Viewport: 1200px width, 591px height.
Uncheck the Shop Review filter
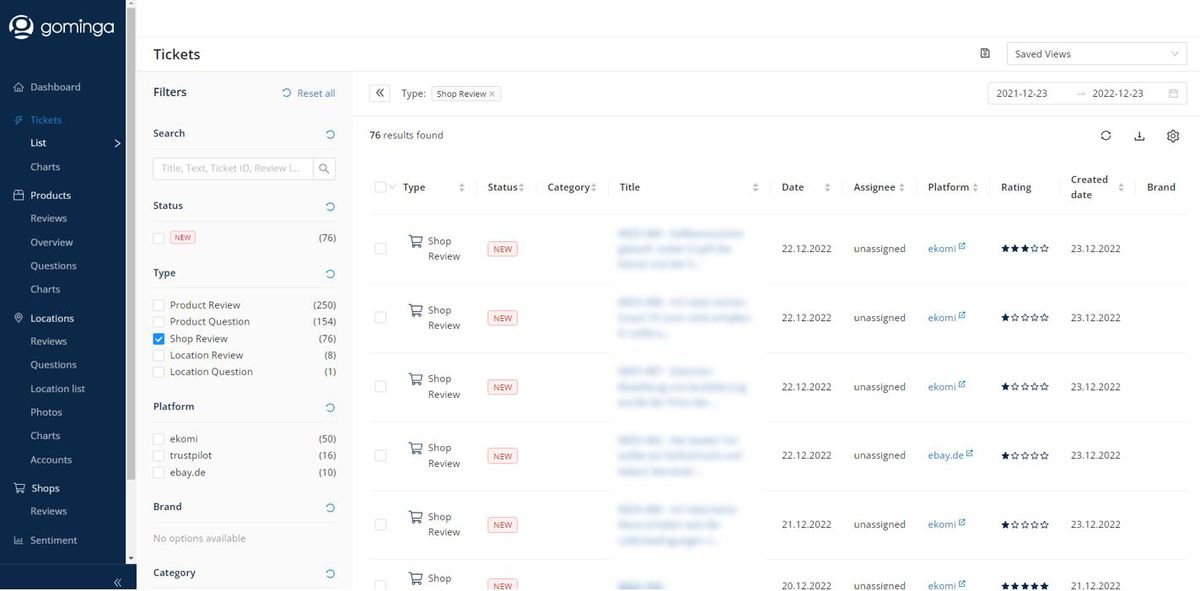(159, 339)
